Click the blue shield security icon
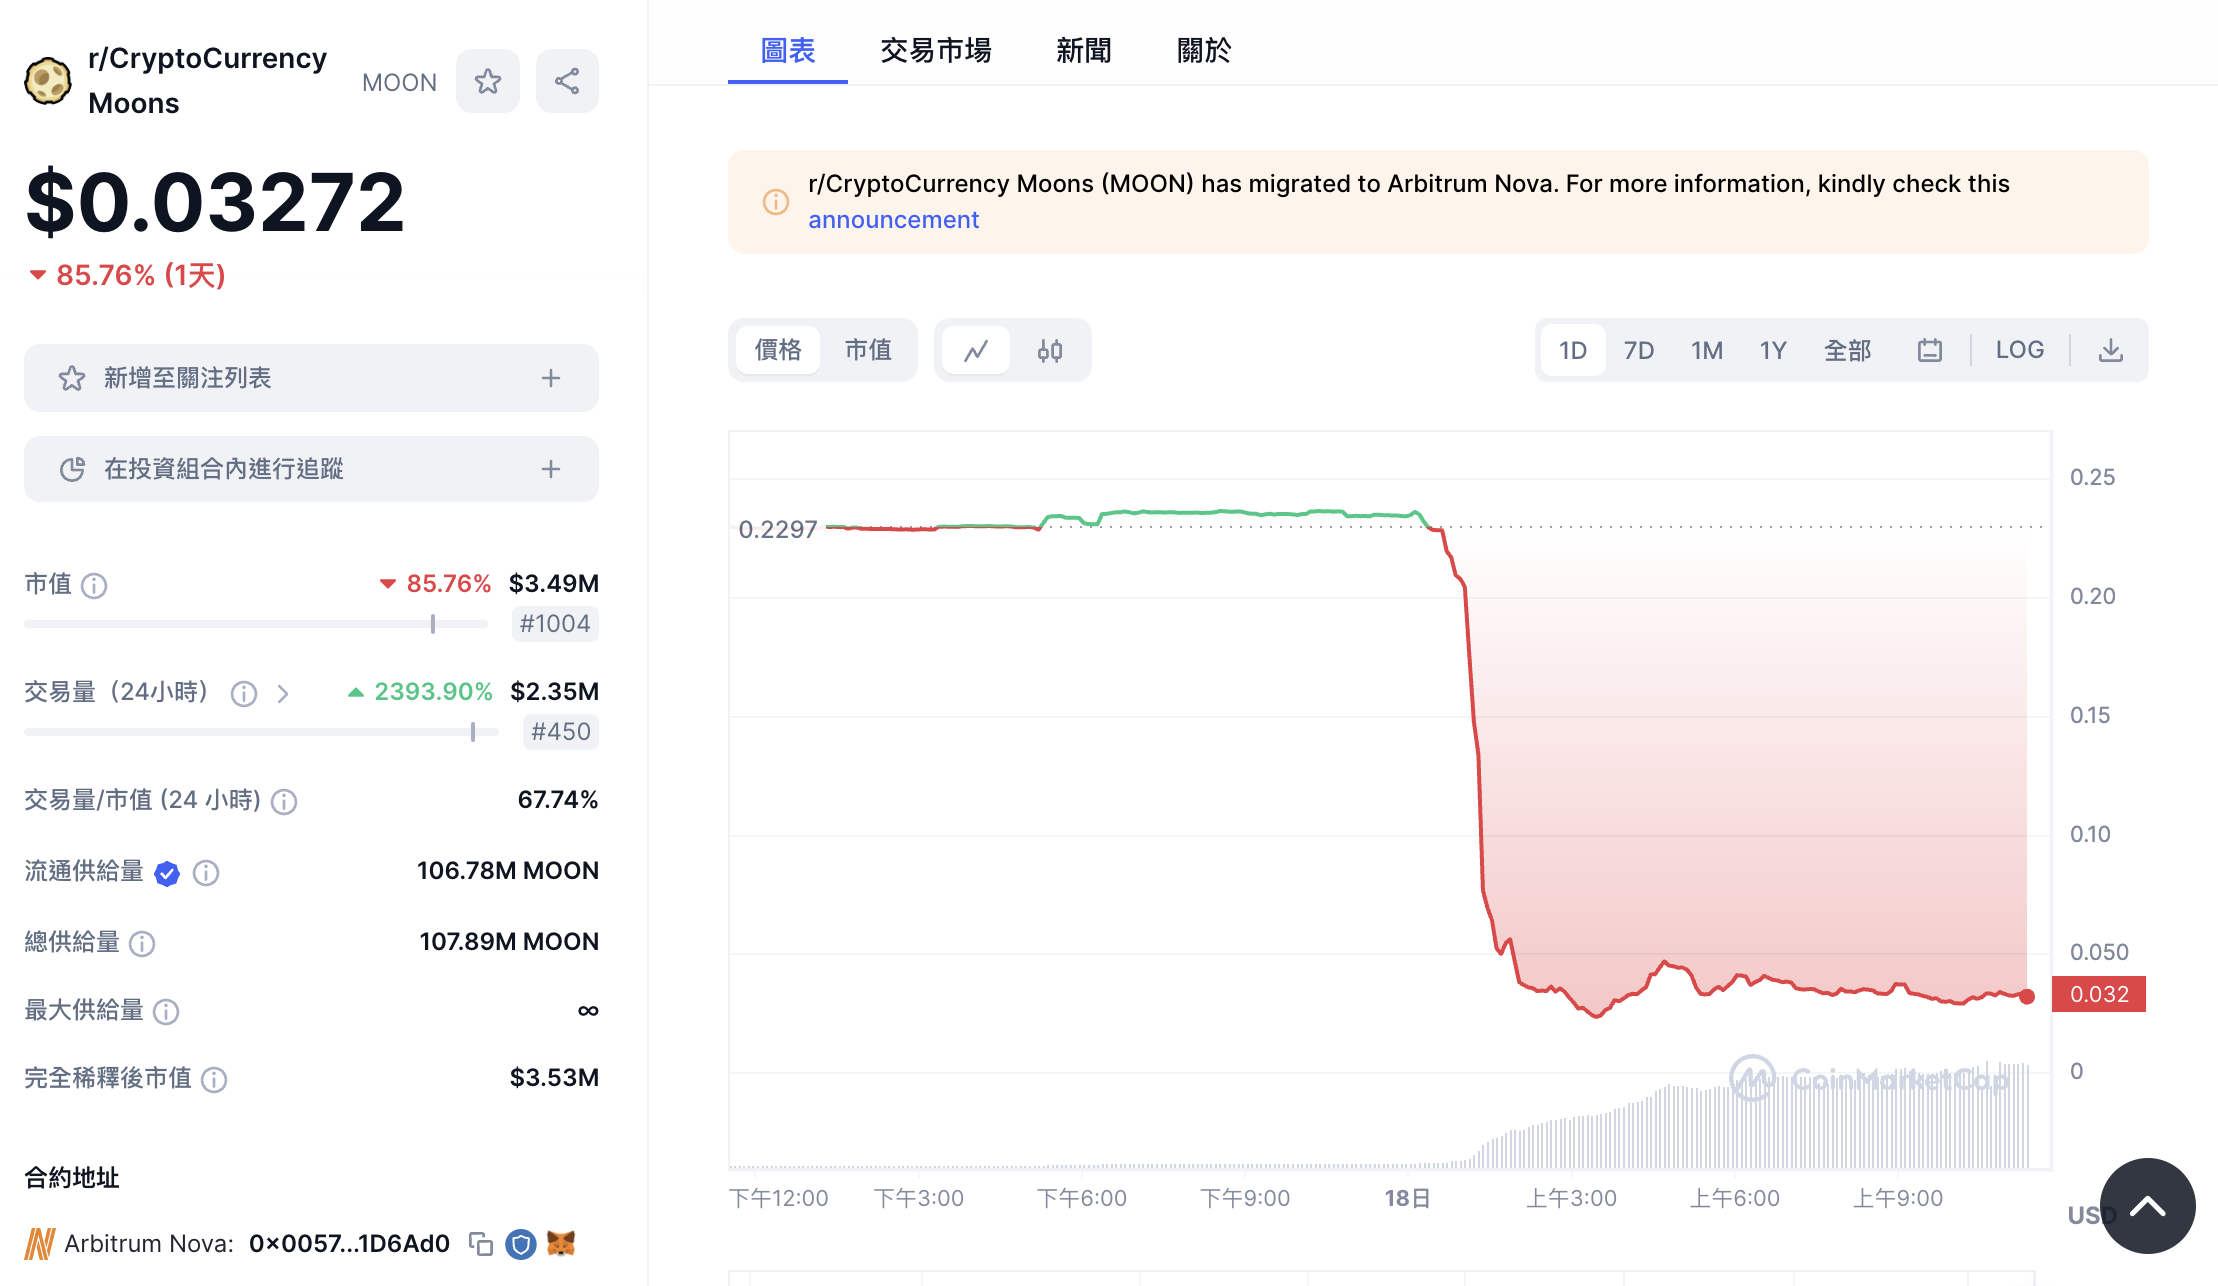 coord(521,1244)
